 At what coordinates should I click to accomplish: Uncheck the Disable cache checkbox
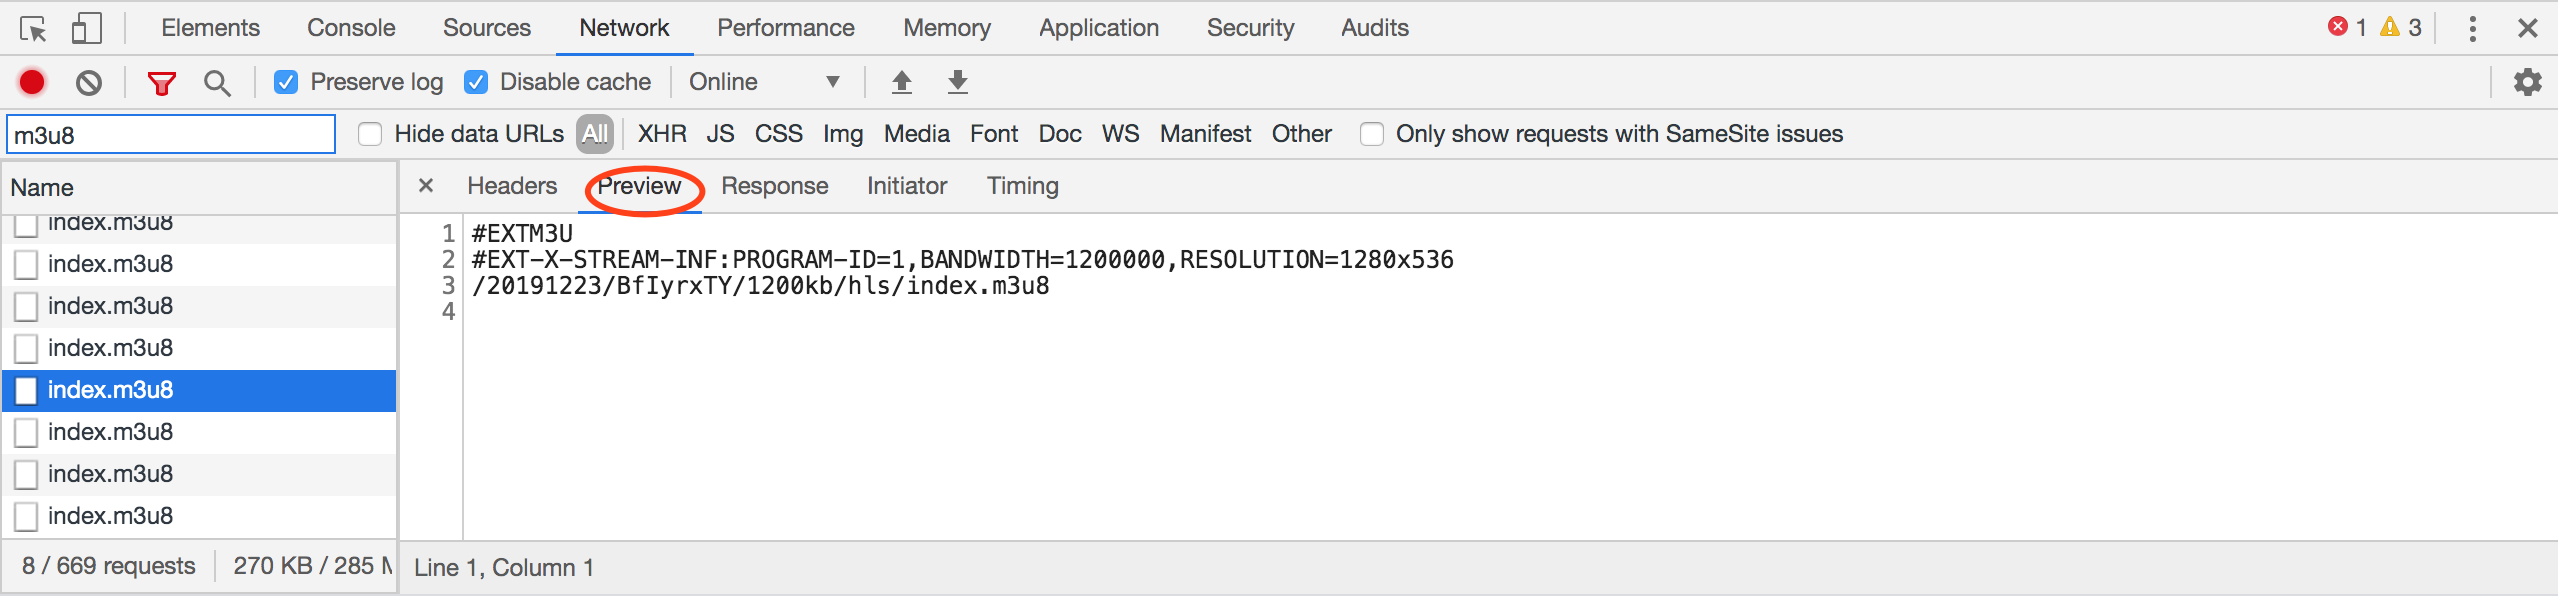point(476,82)
